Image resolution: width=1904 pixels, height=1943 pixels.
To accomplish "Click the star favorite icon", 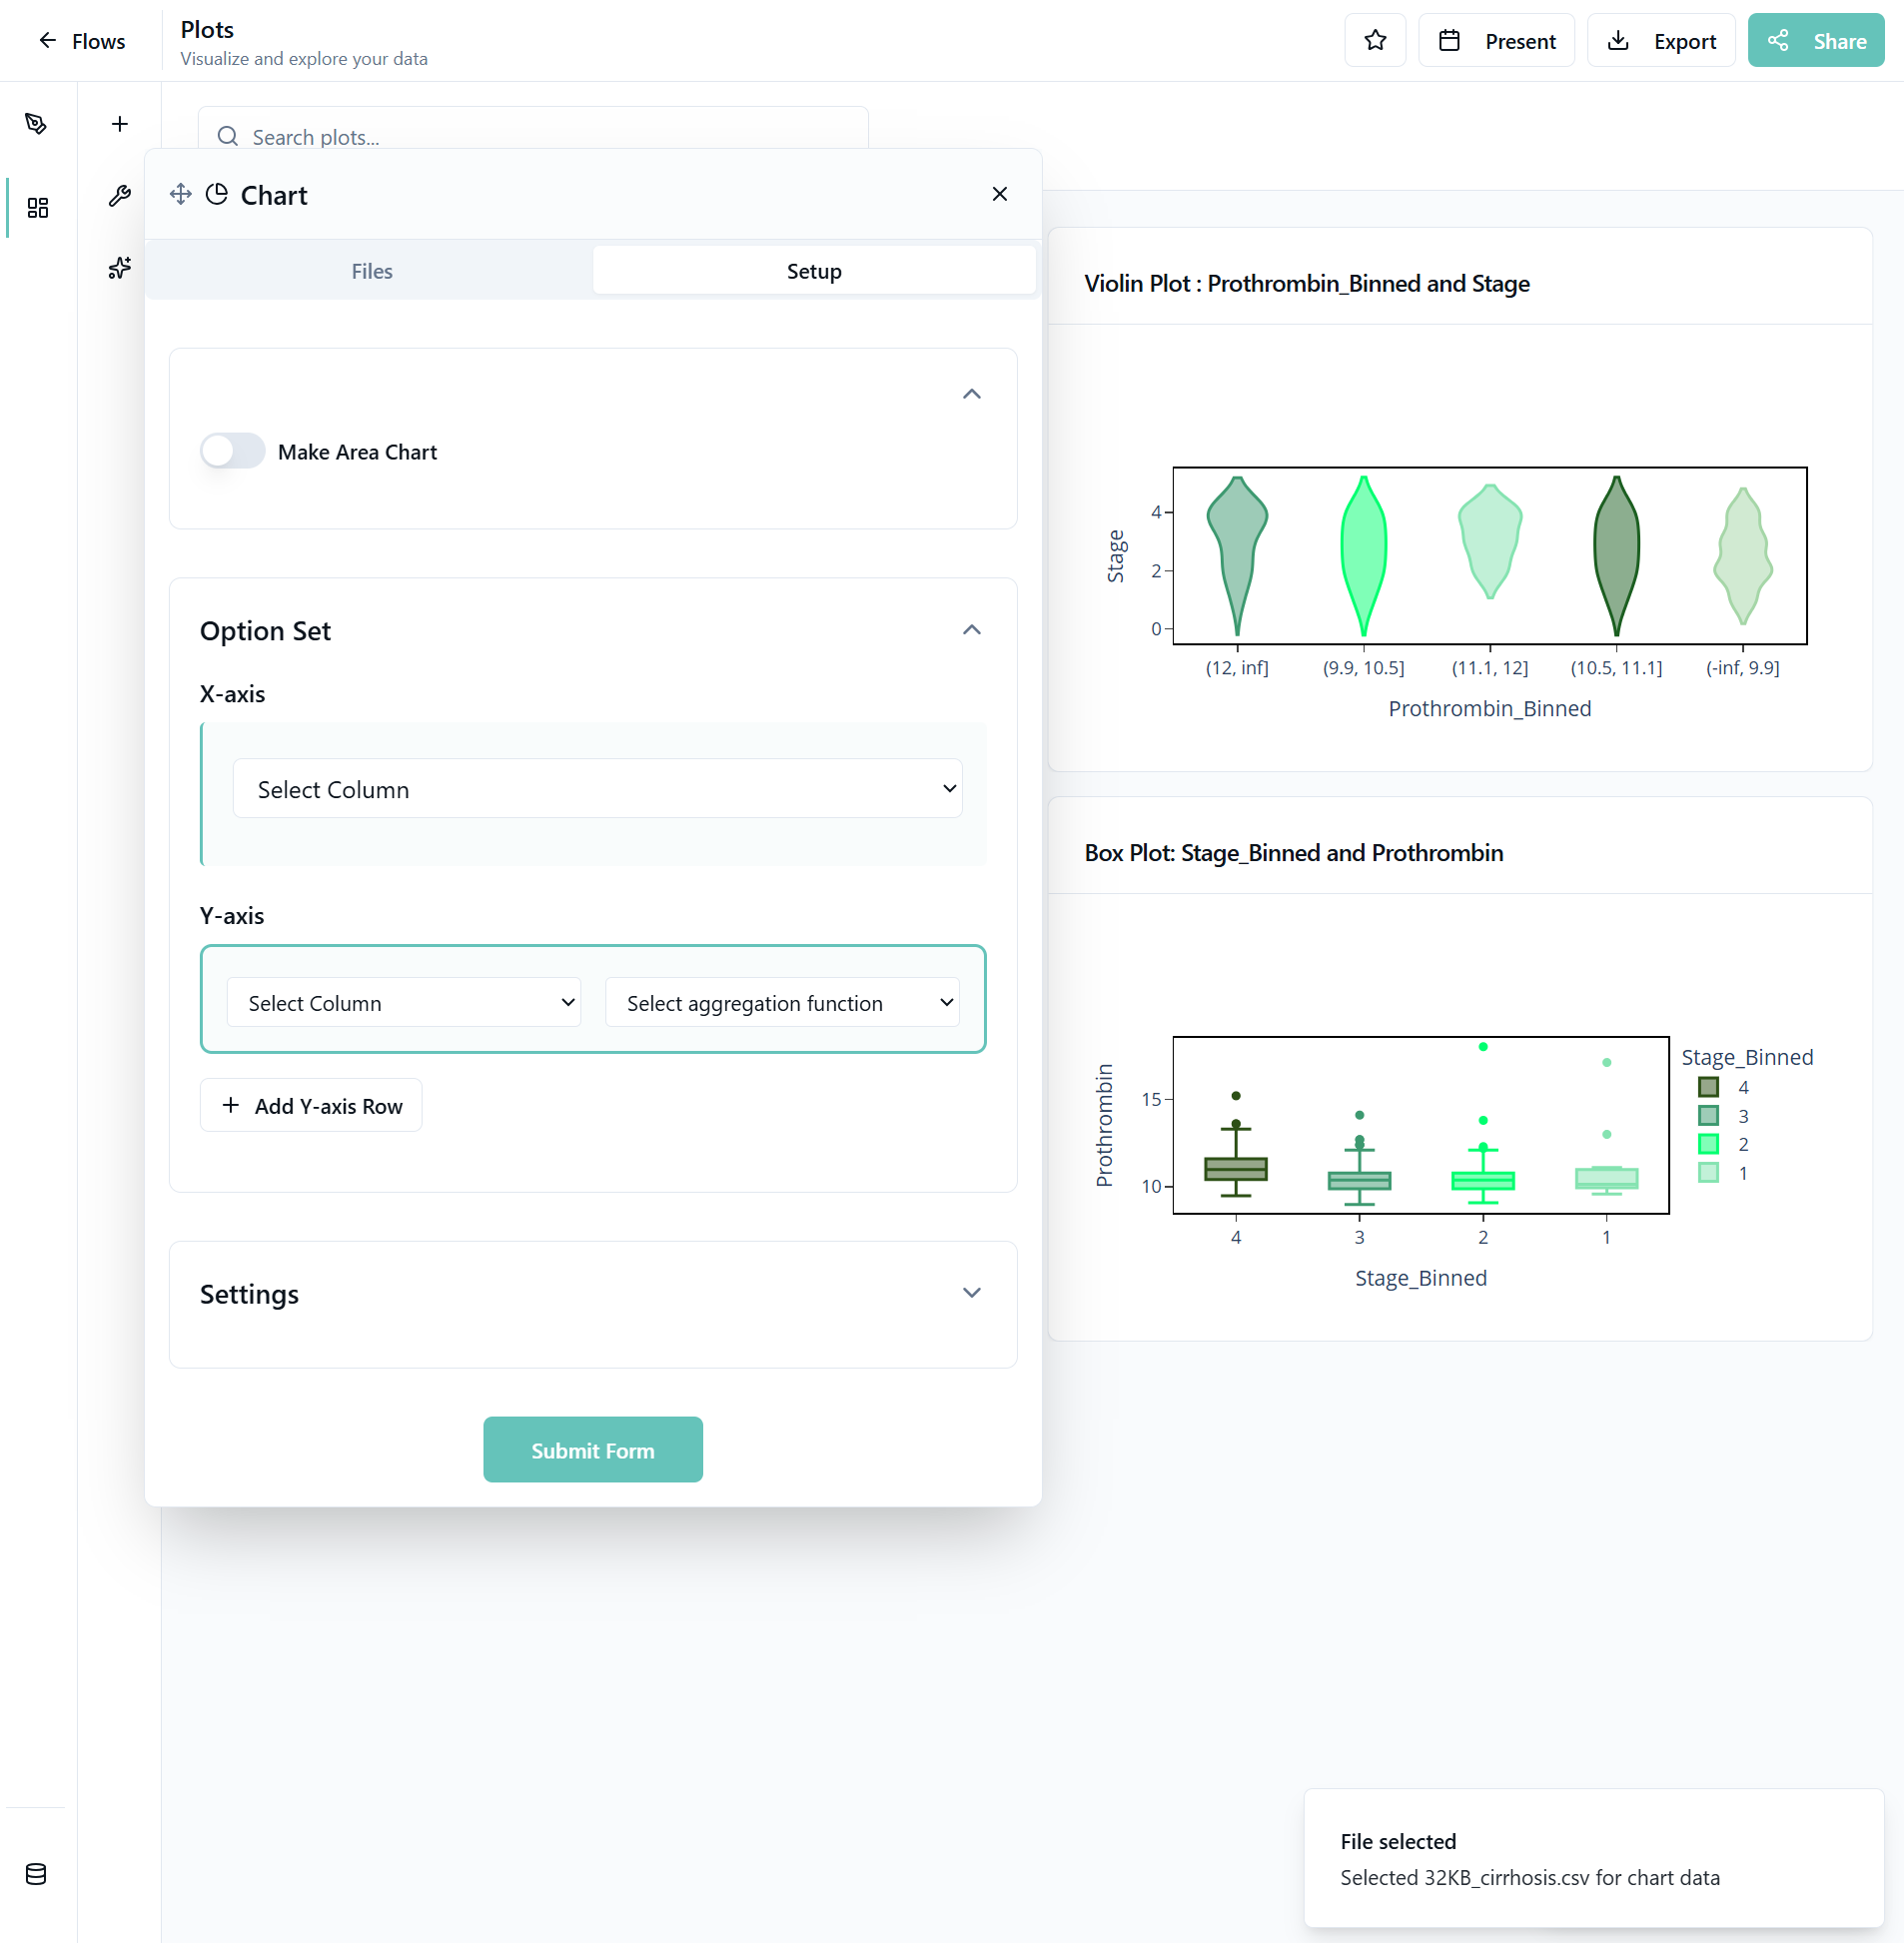I will 1375,41.
